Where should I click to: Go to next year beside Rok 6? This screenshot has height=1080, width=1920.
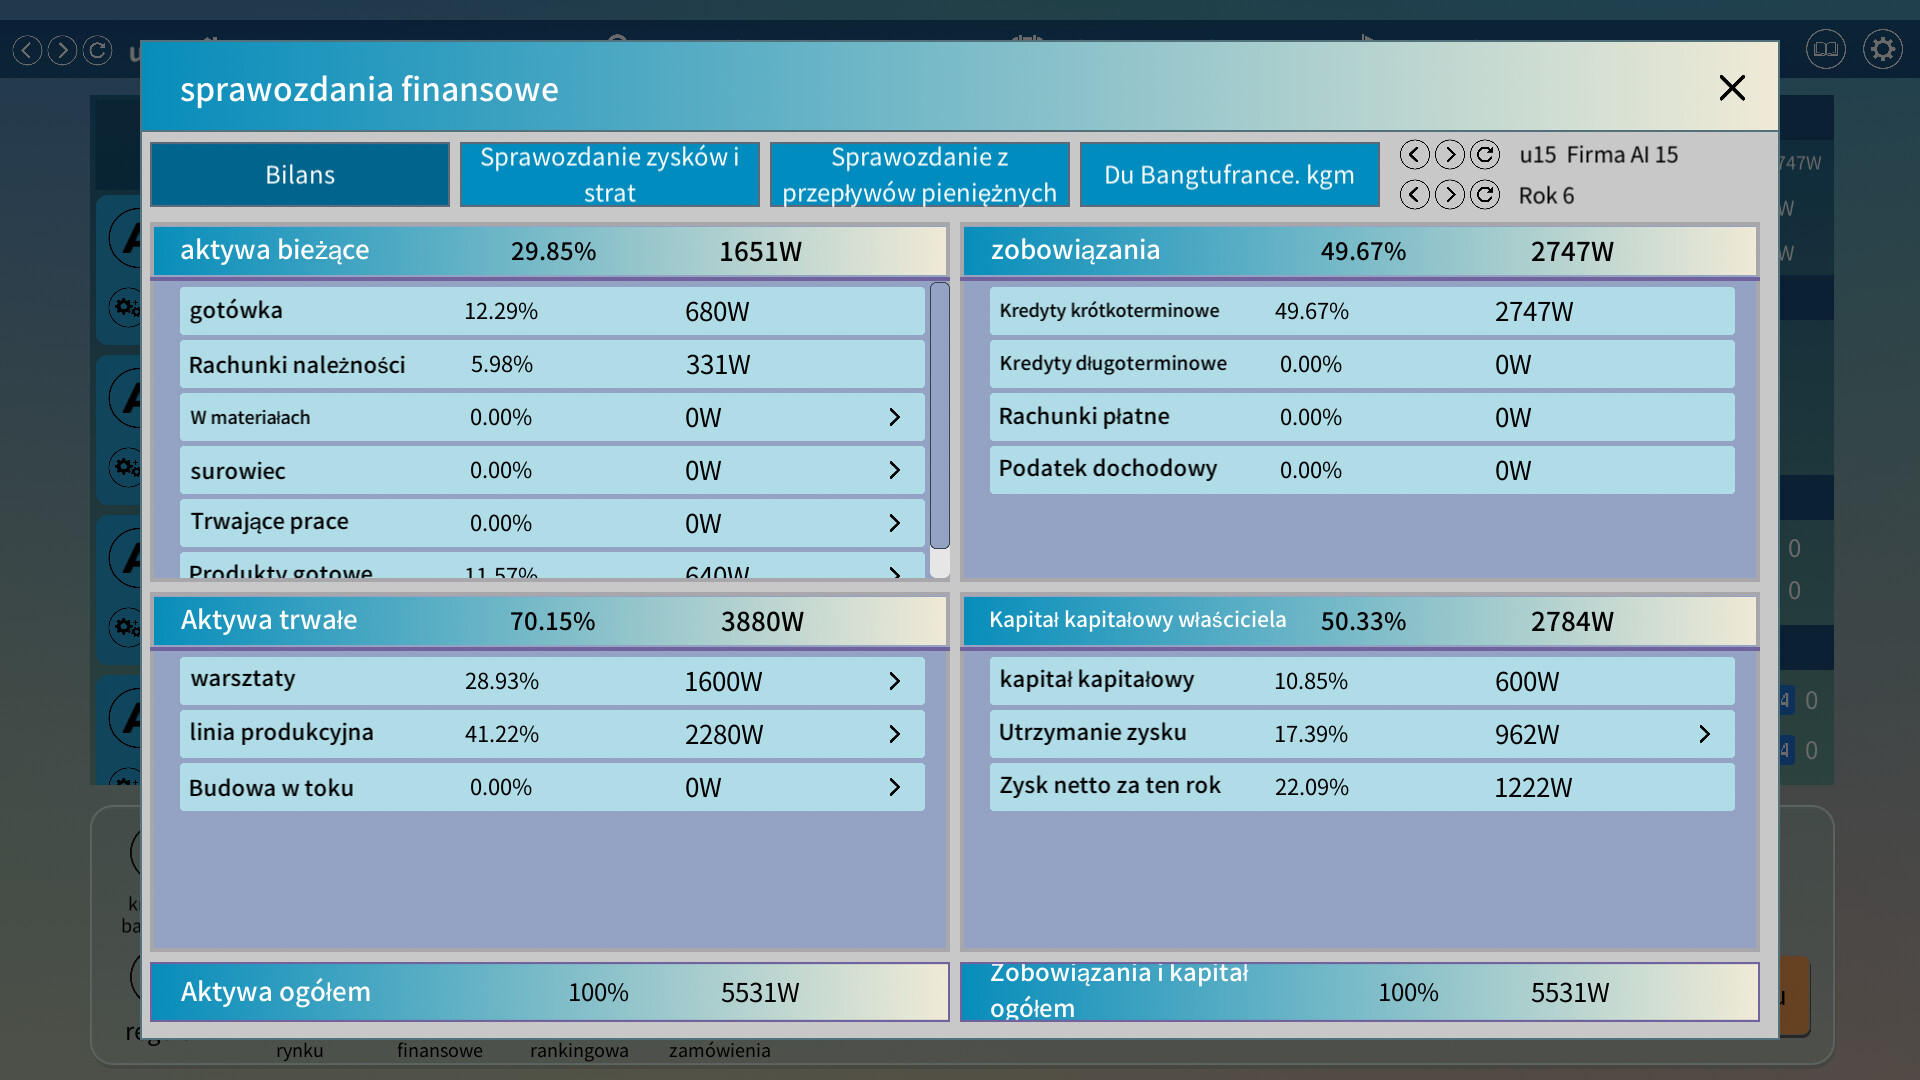(x=1449, y=195)
